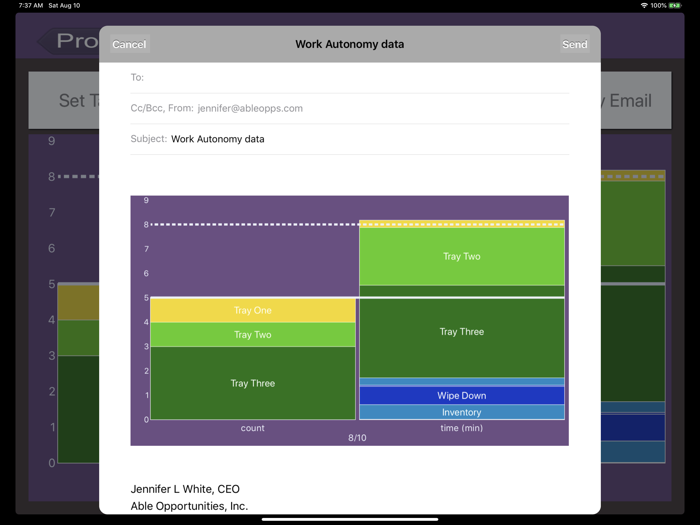700x525 pixels.
Task: Click the 7:37 AM clock in status bar
Action: tap(31, 5)
